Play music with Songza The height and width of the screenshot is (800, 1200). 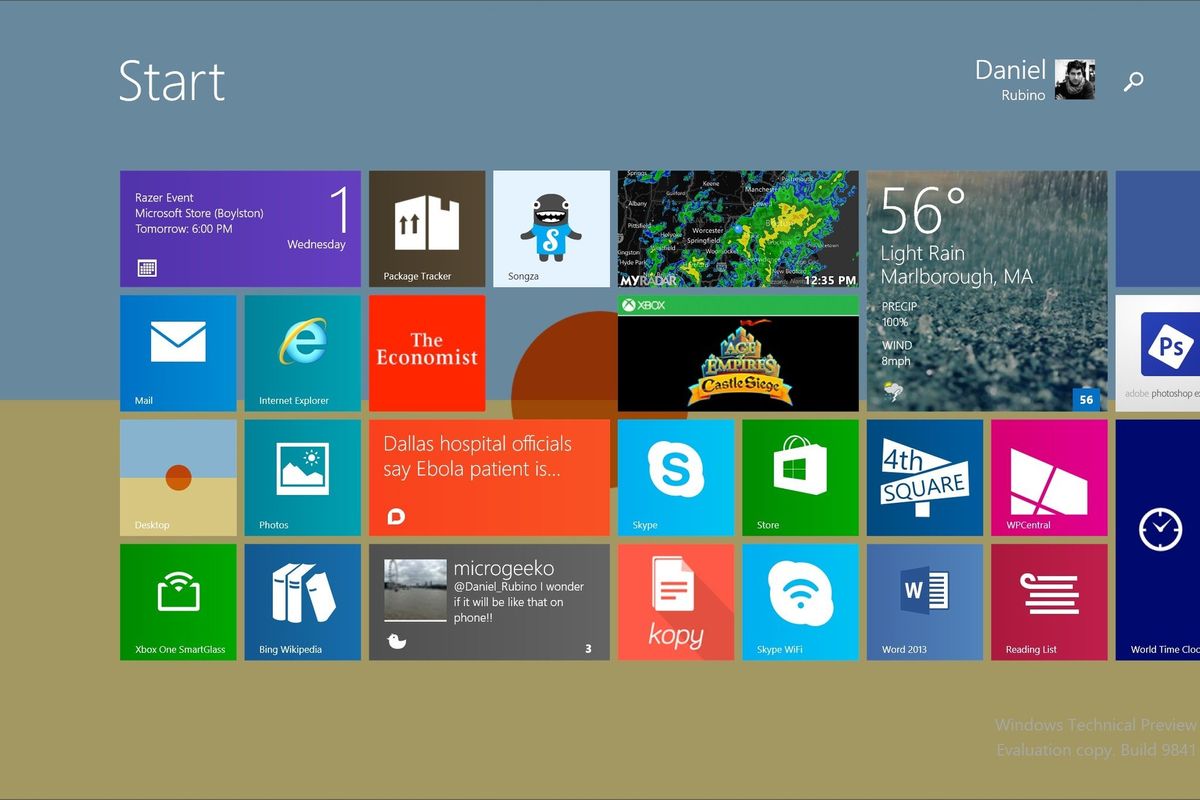pyautogui.click(x=552, y=228)
